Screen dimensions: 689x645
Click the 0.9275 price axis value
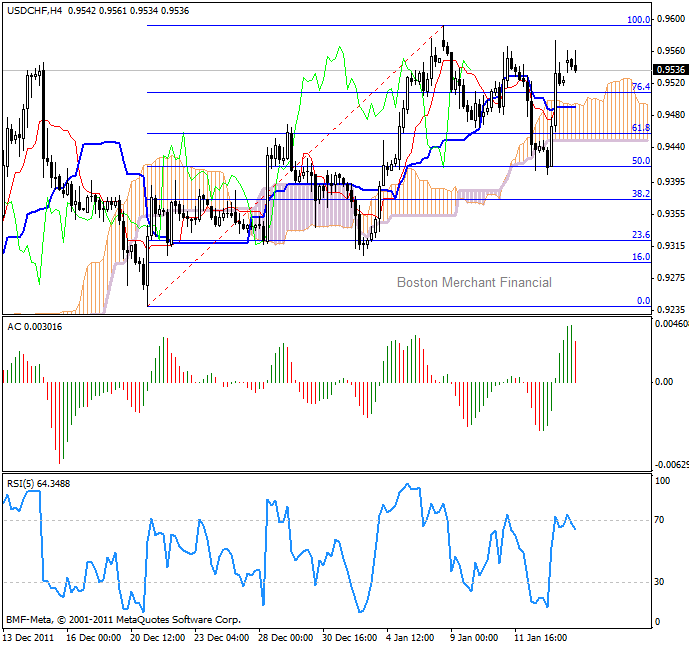point(671,278)
